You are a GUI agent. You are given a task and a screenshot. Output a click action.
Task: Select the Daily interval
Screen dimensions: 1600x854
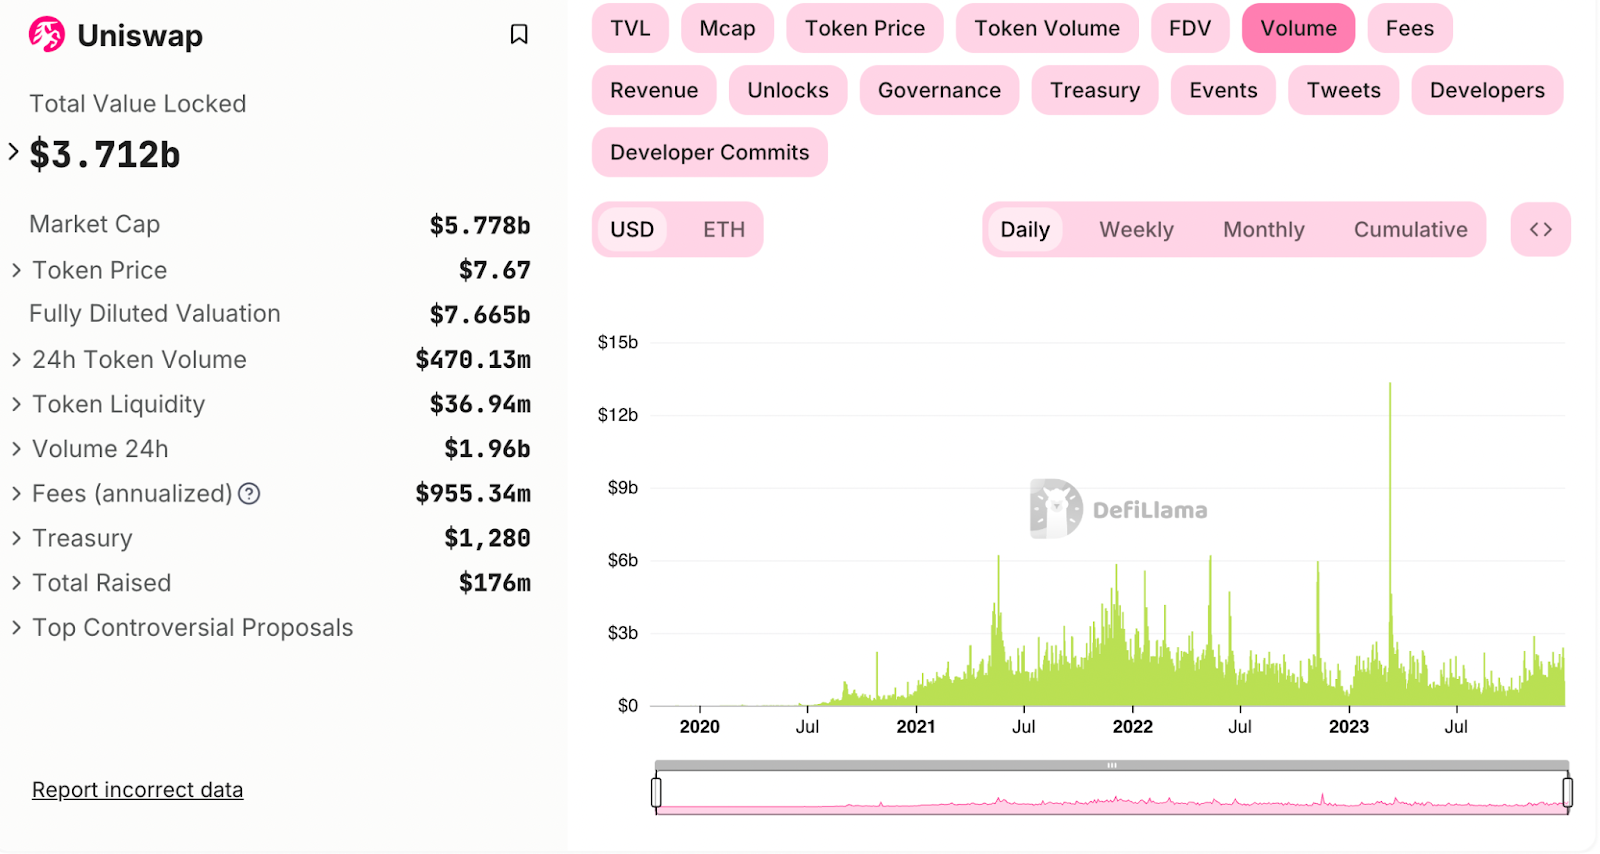[x=1025, y=229]
